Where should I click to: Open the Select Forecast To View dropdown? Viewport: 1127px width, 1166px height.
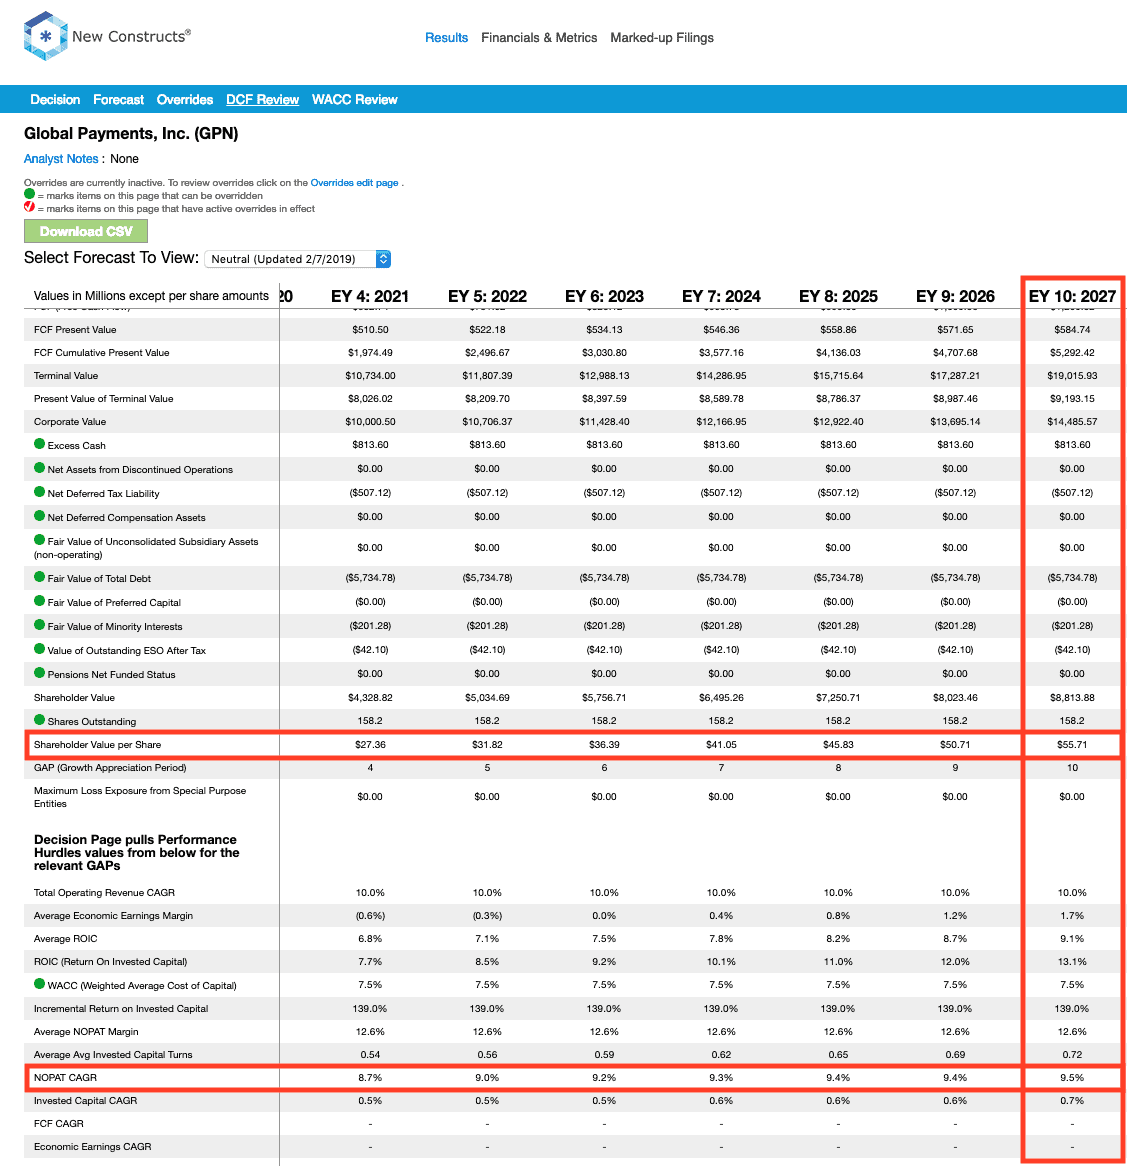[297, 259]
